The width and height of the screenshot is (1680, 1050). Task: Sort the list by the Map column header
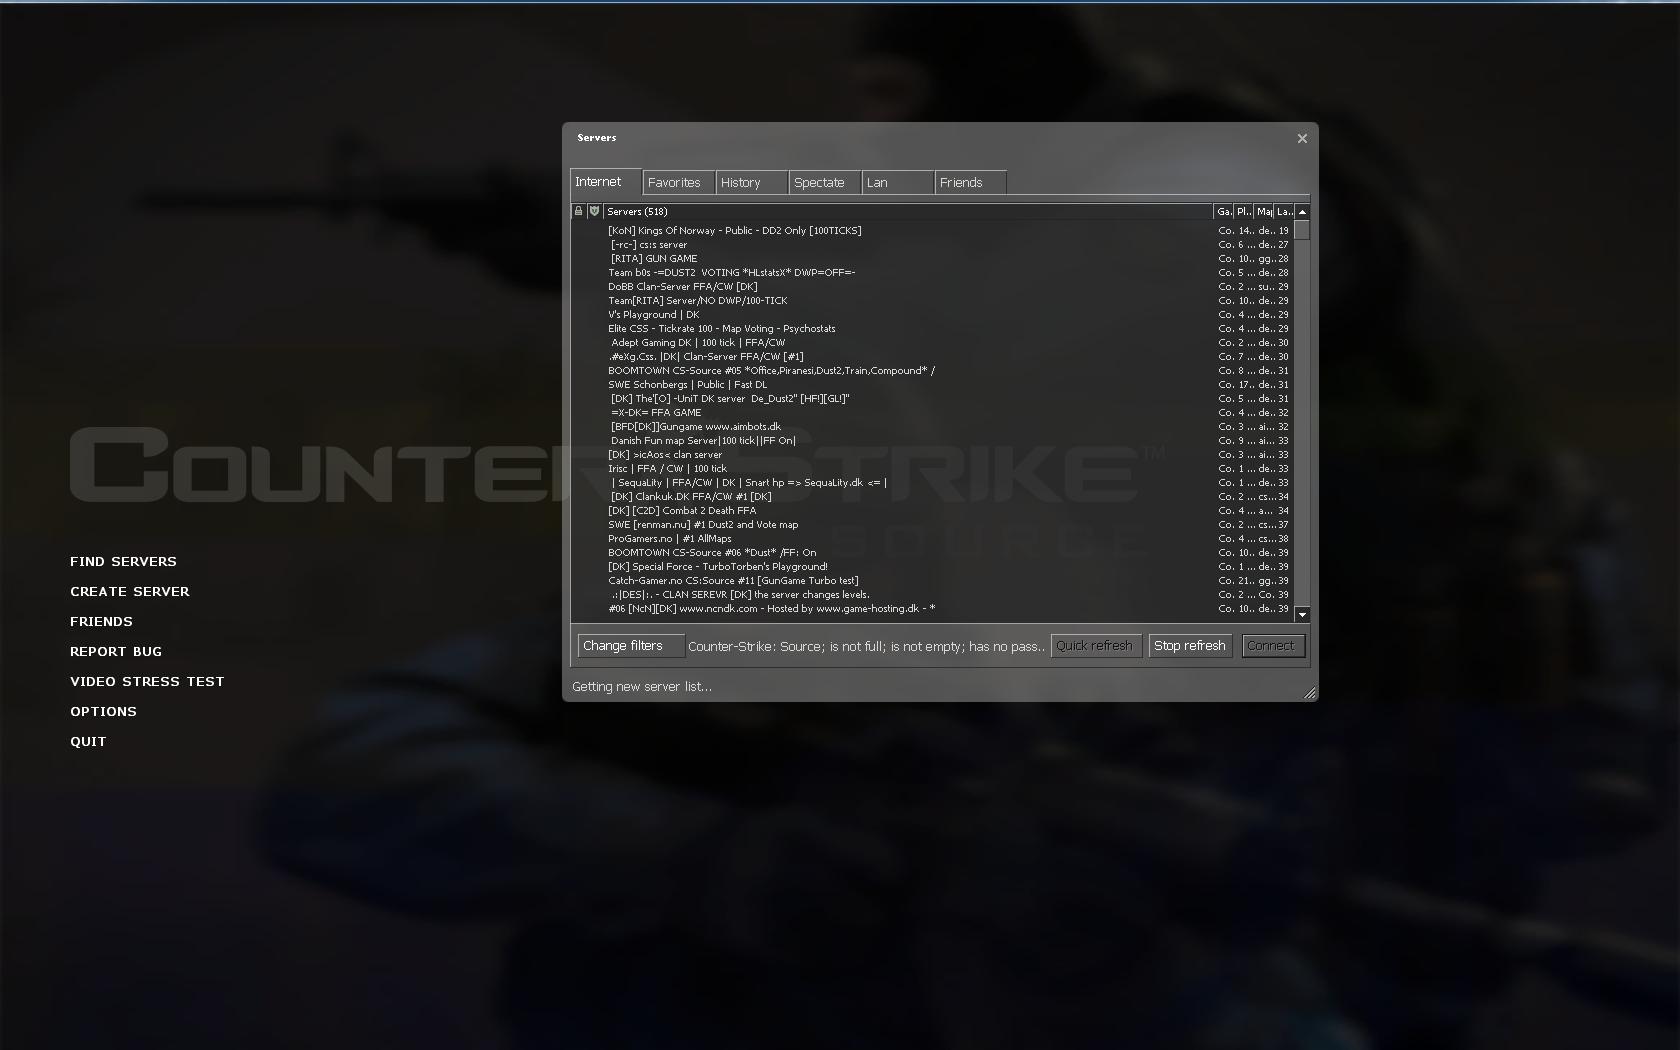point(1264,211)
